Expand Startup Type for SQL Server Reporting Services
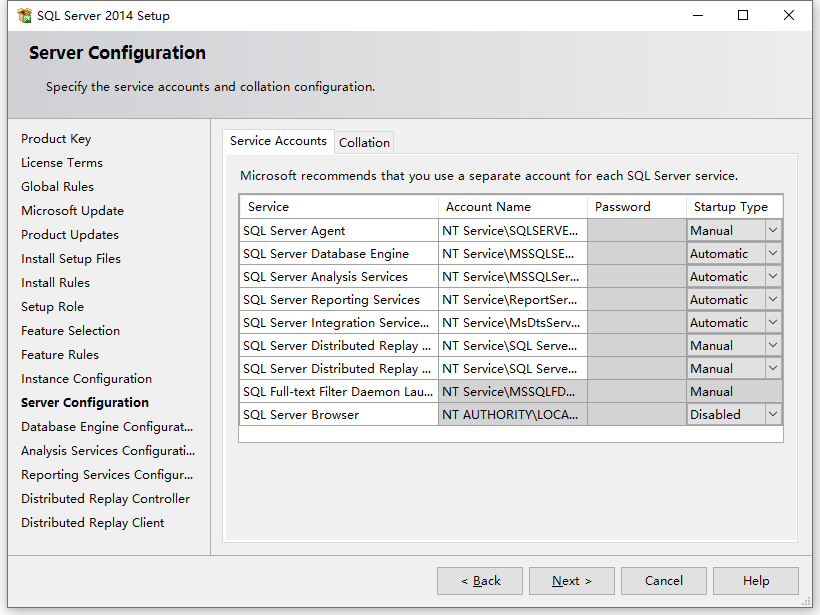 [772, 299]
